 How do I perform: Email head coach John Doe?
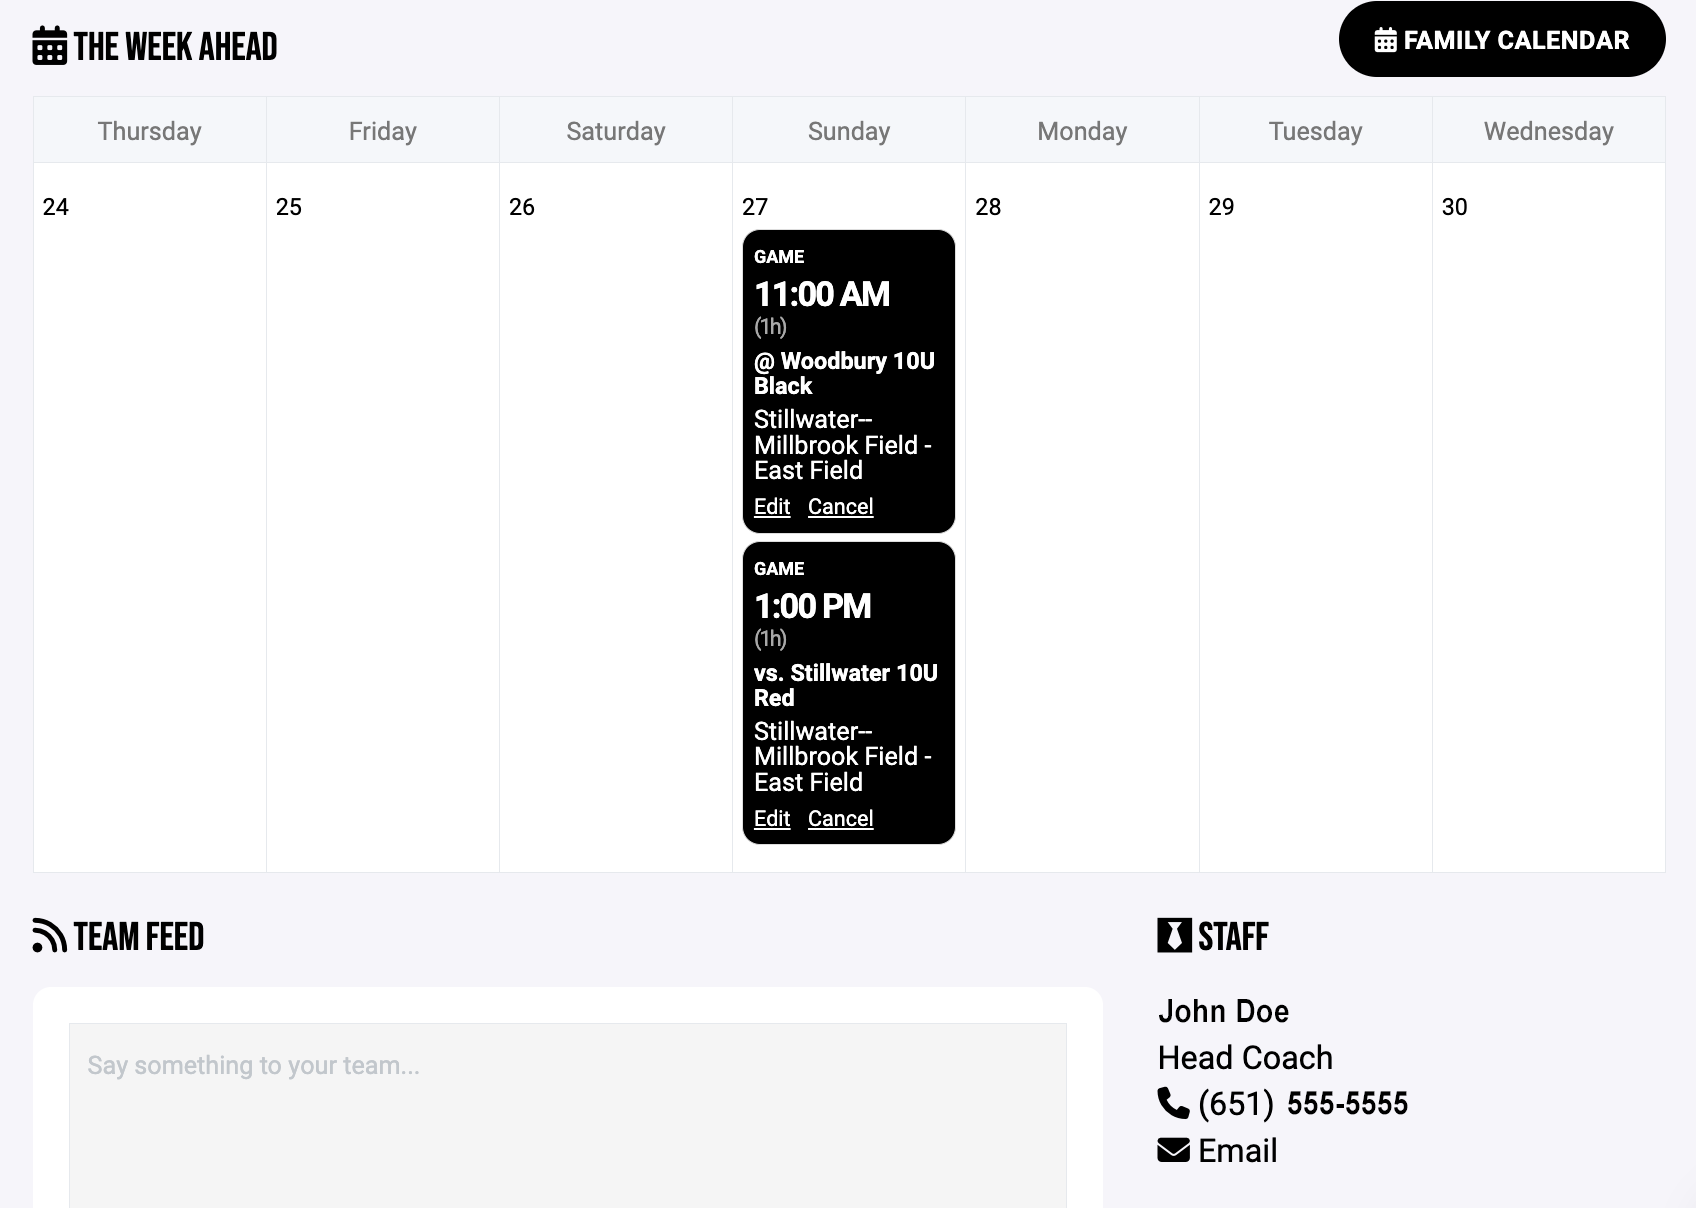[x=1237, y=1151]
